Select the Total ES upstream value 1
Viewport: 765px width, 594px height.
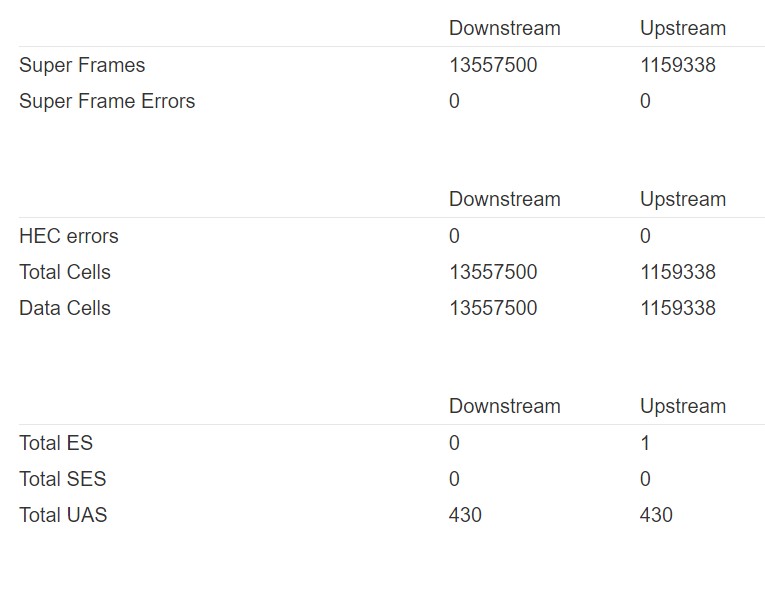pyautogui.click(x=645, y=443)
